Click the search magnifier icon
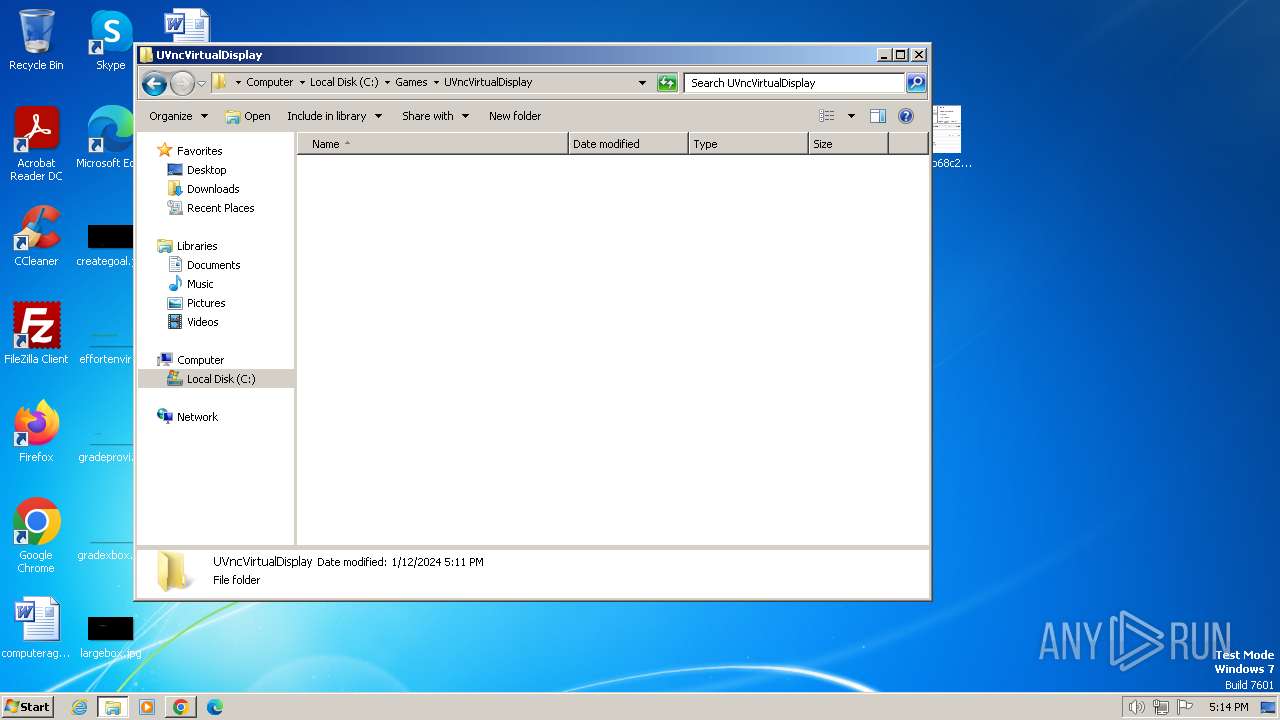1280x720 pixels. [x=915, y=83]
